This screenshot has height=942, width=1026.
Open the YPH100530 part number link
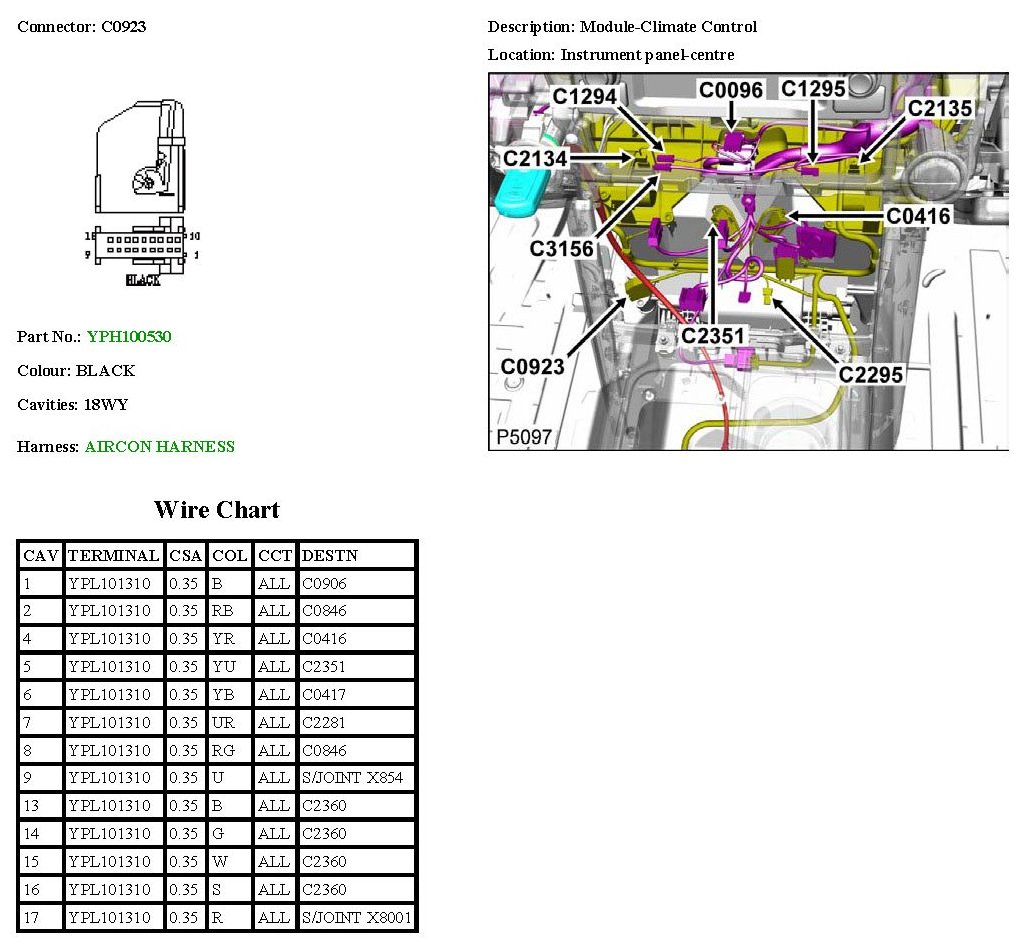pyautogui.click(x=129, y=337)
